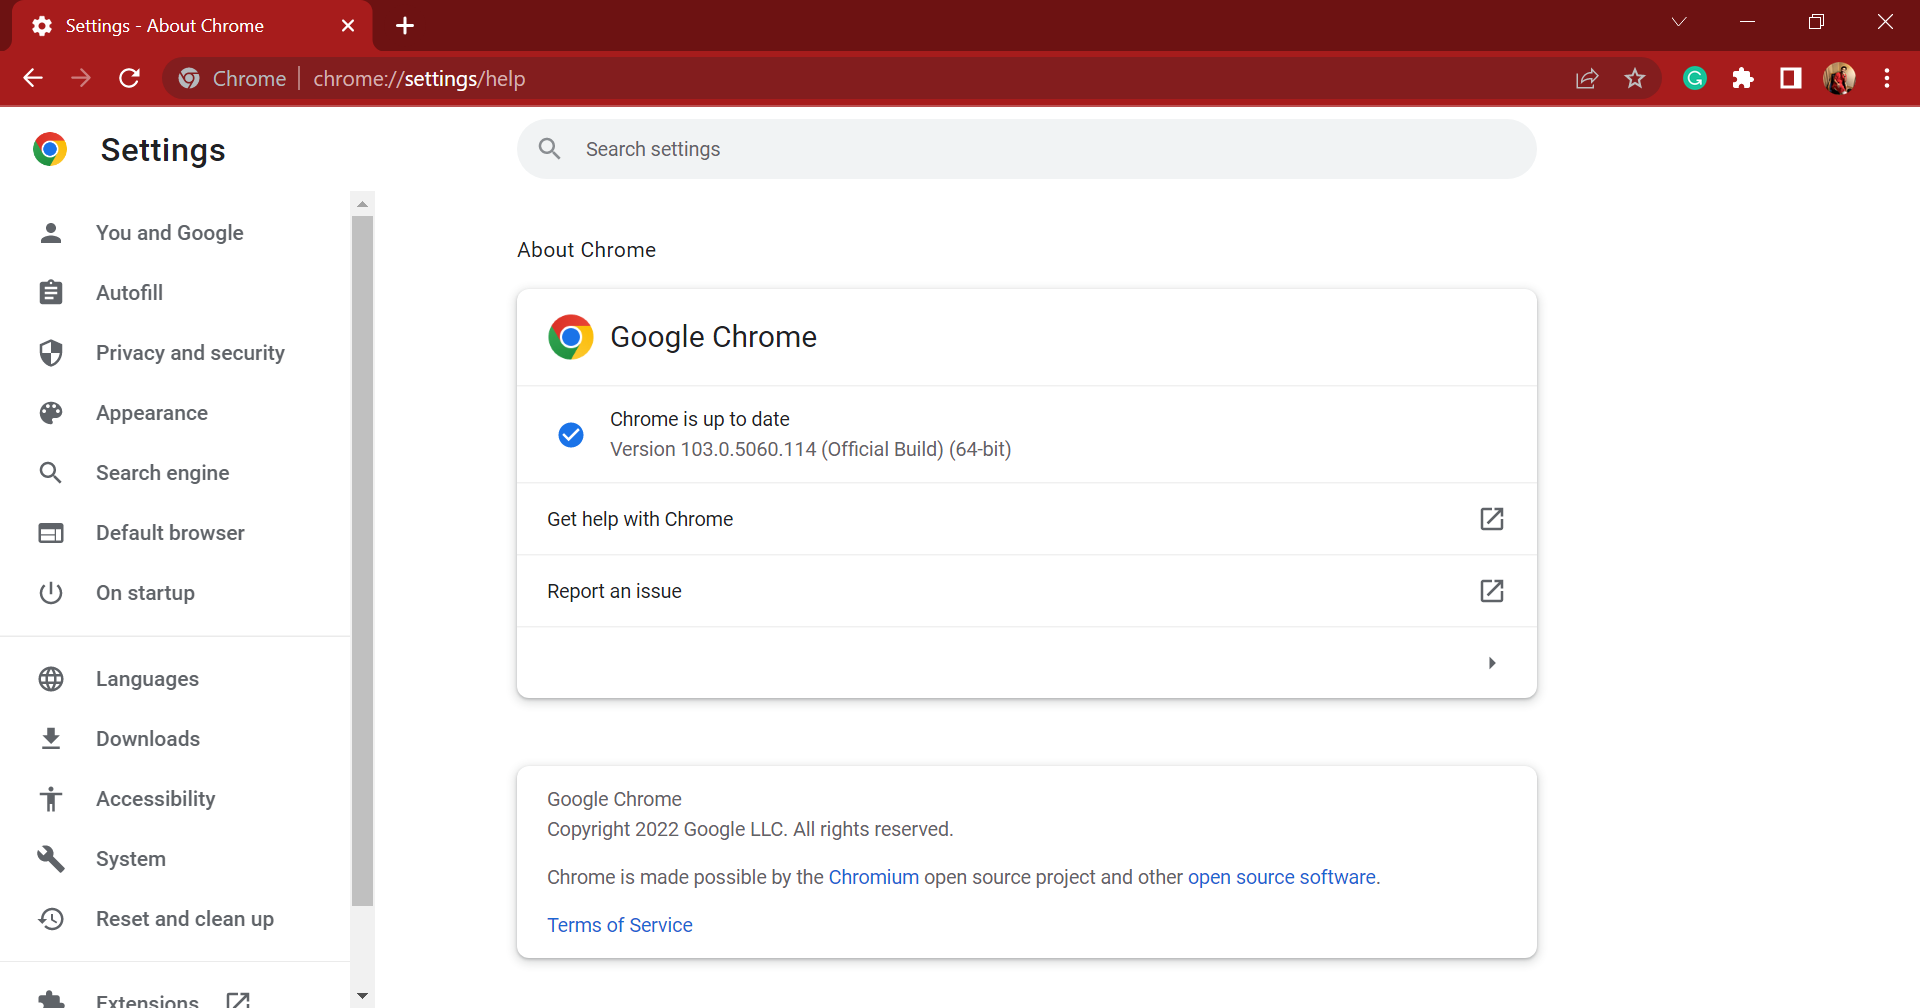Toggle the side panel icon
The height and width of the screenshot is (1008, 1920).
(1791, 78)
